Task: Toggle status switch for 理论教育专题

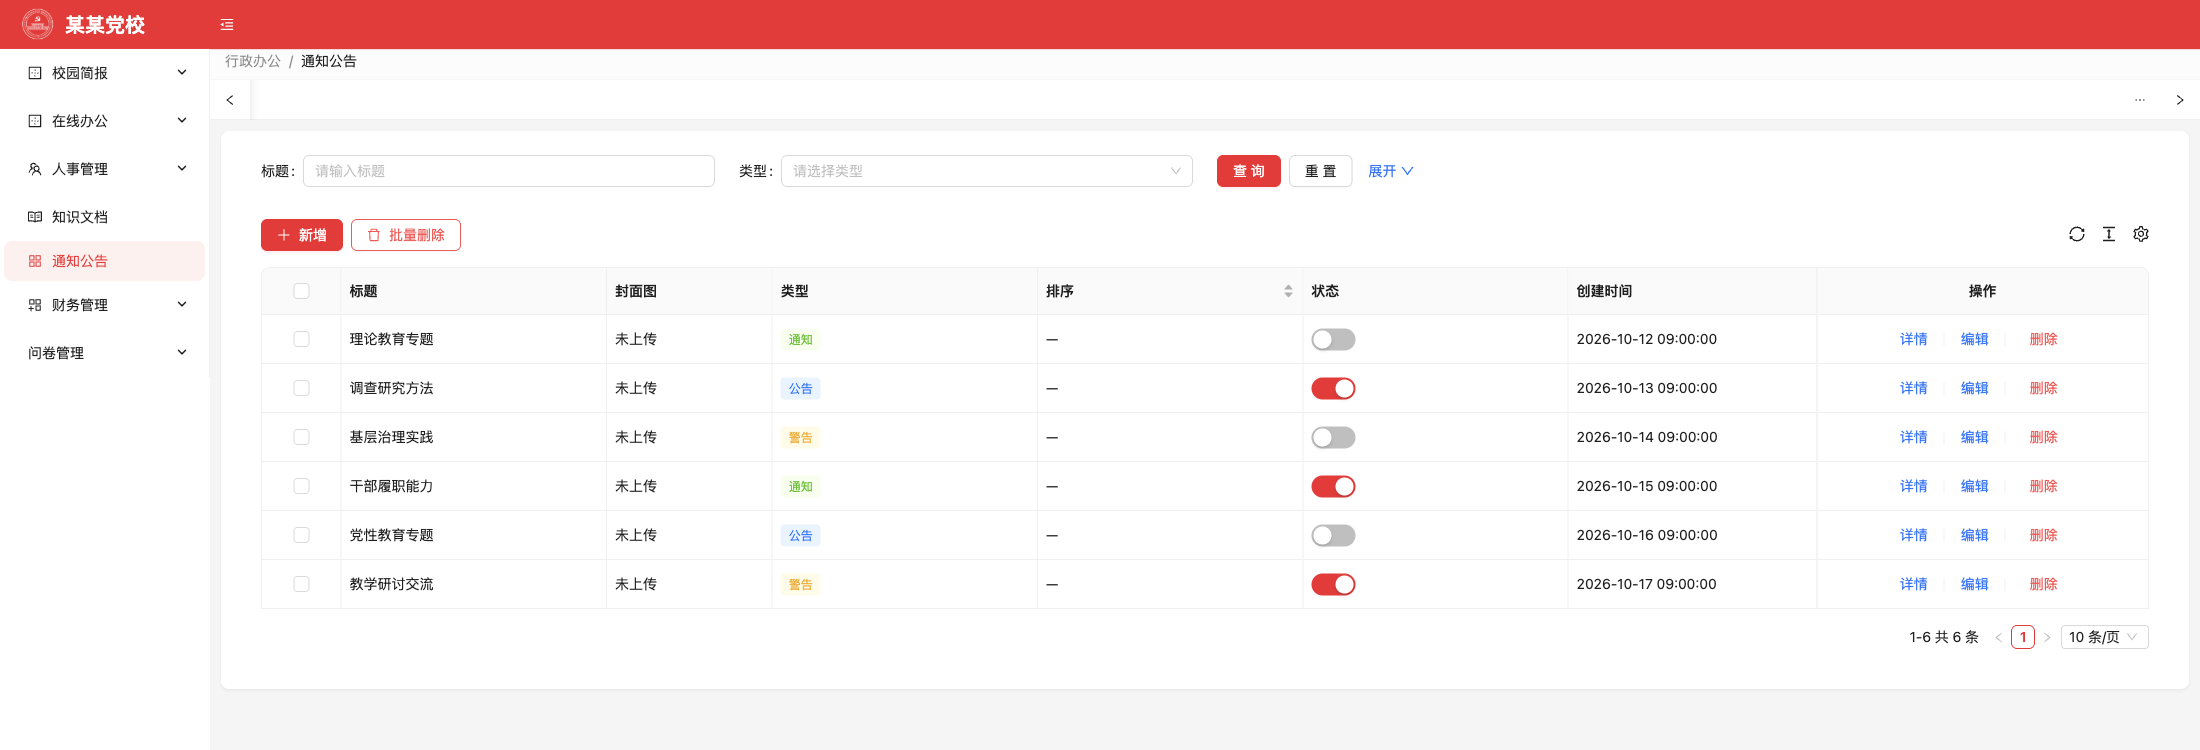Action: [x=1333, y=340]
